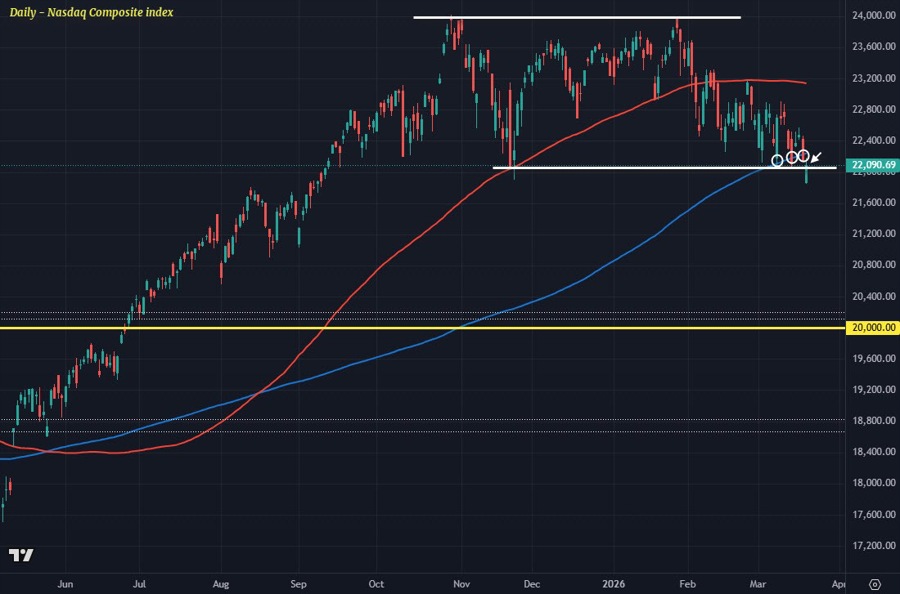Click the Nov label on time axis

pyautogui.click(x=461, y=582)
